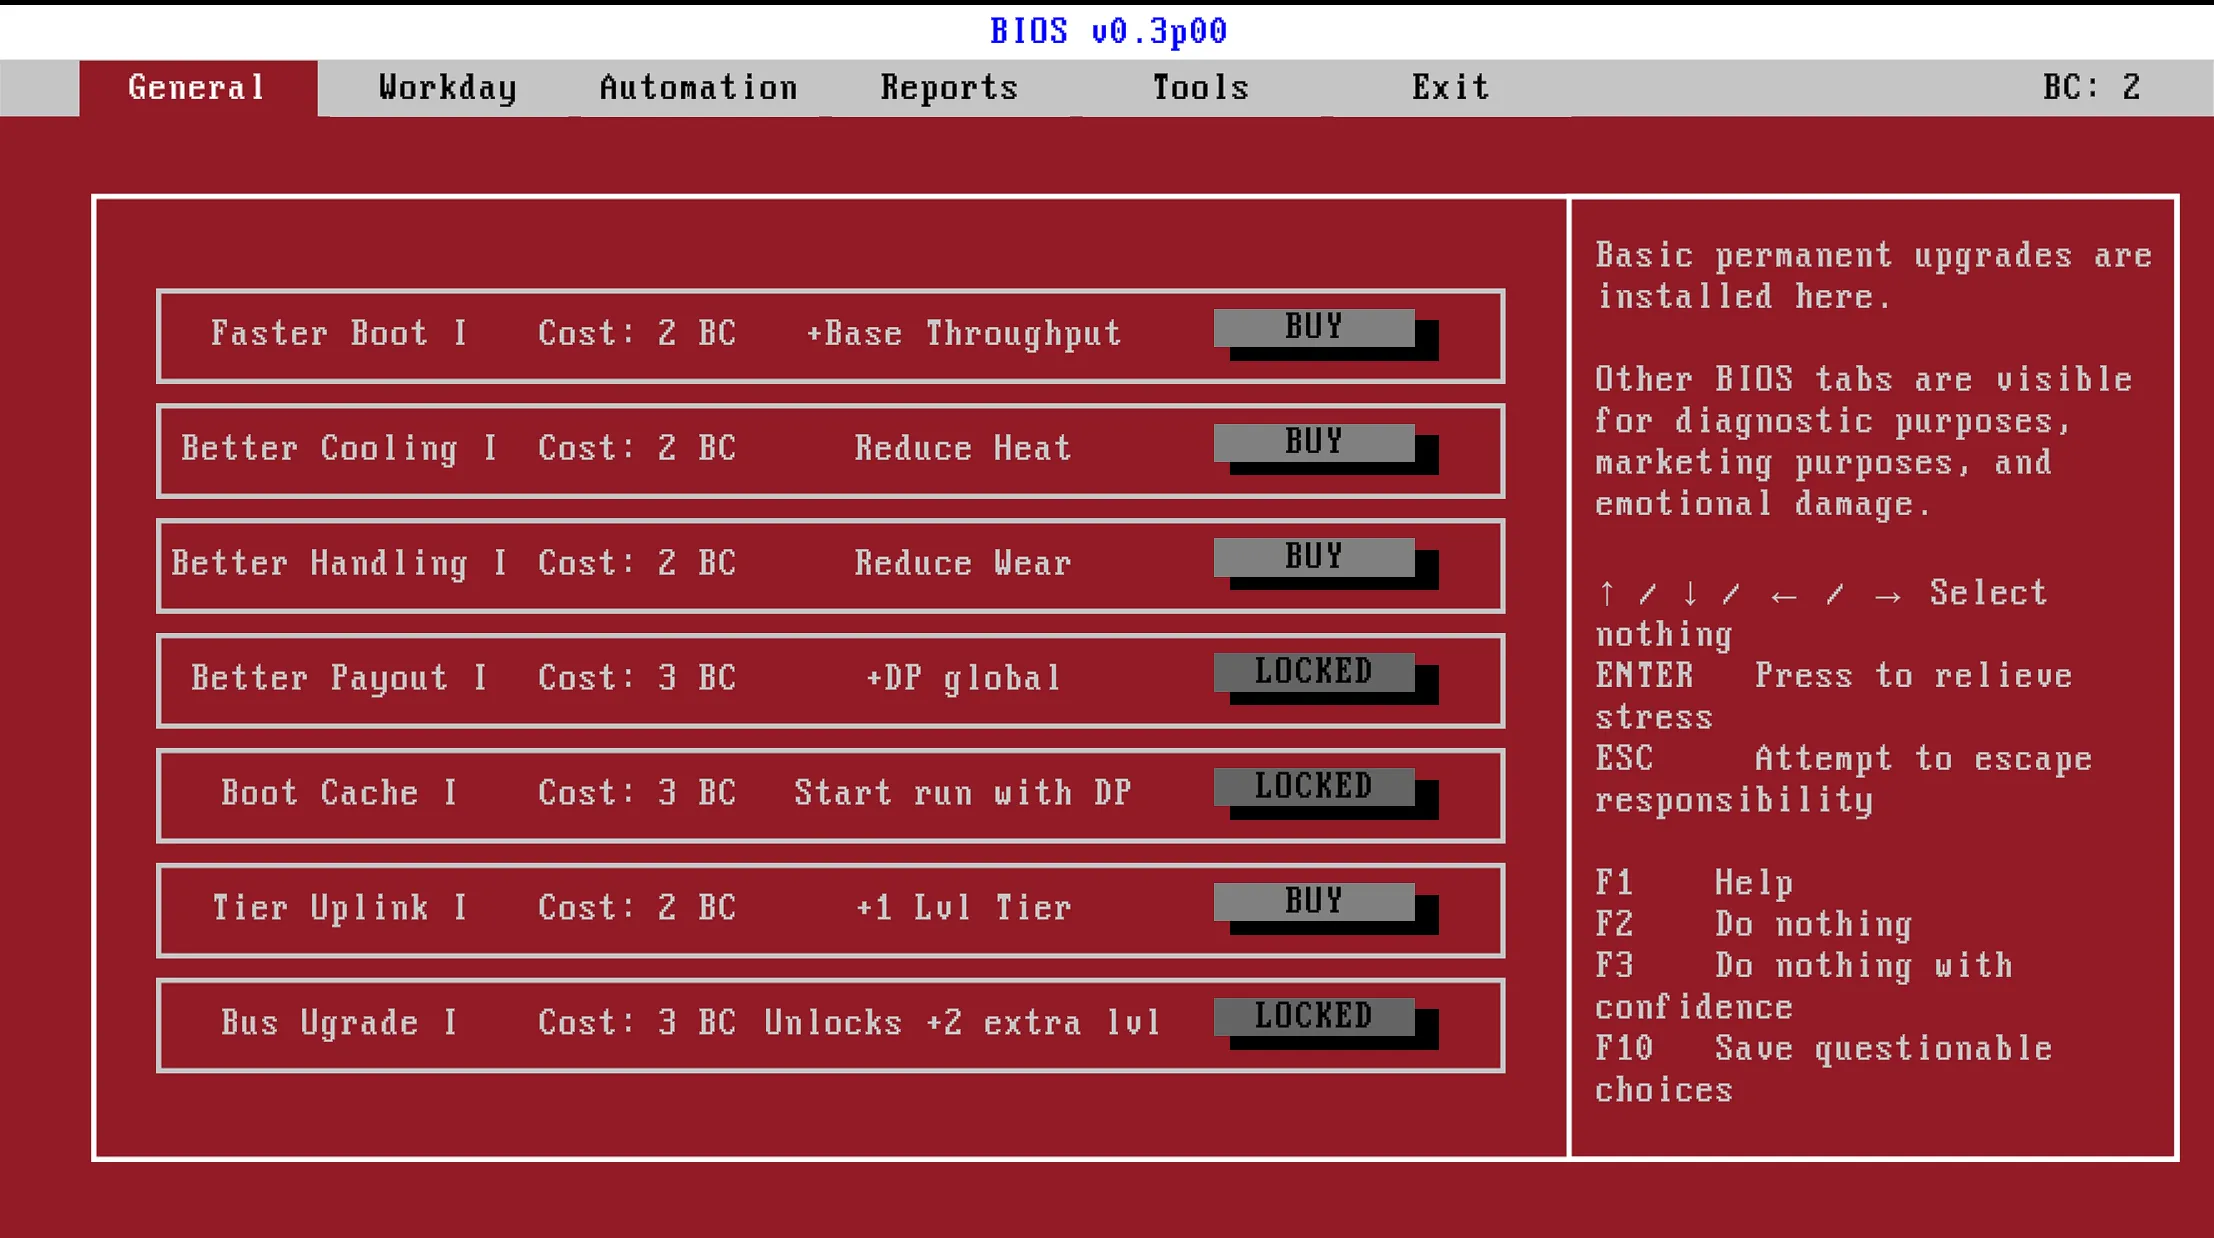Click the Start run with DP text
Image resolution: width=2214 pixels, height=1238 pixels.
[x=964, y=794]
